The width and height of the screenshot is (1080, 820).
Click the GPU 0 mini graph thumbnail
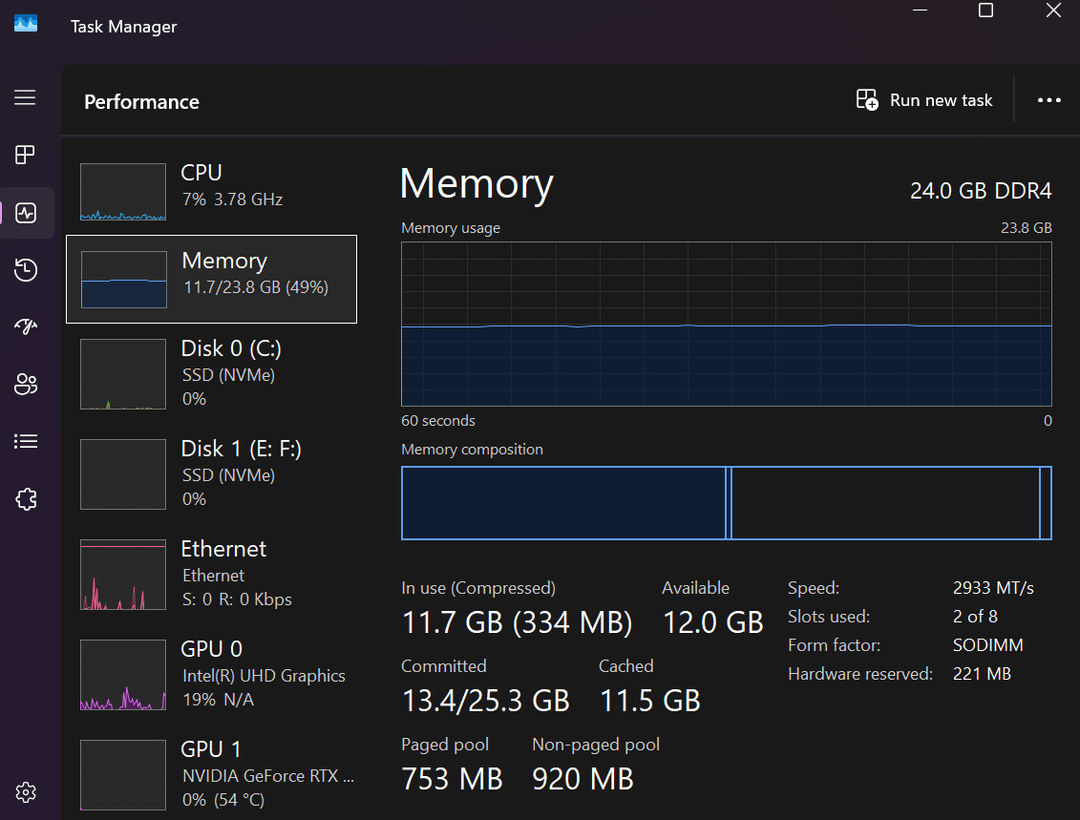click(123, 675)
